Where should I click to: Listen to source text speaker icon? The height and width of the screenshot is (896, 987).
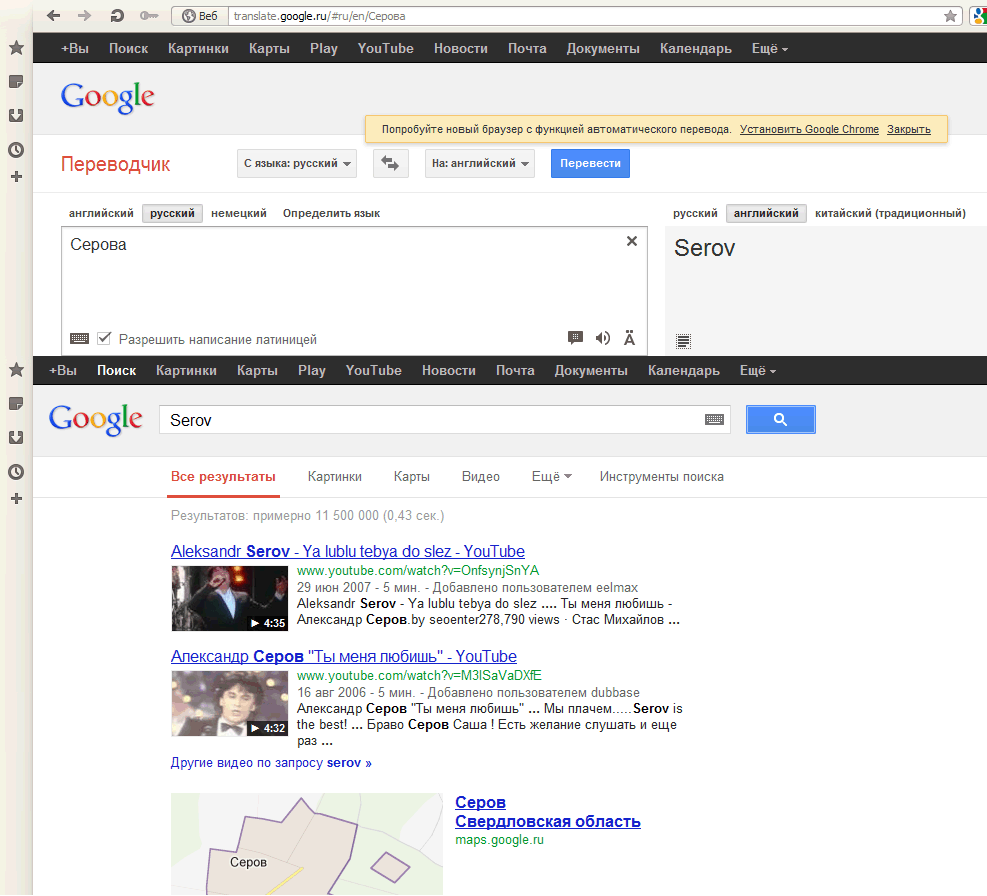602,338
